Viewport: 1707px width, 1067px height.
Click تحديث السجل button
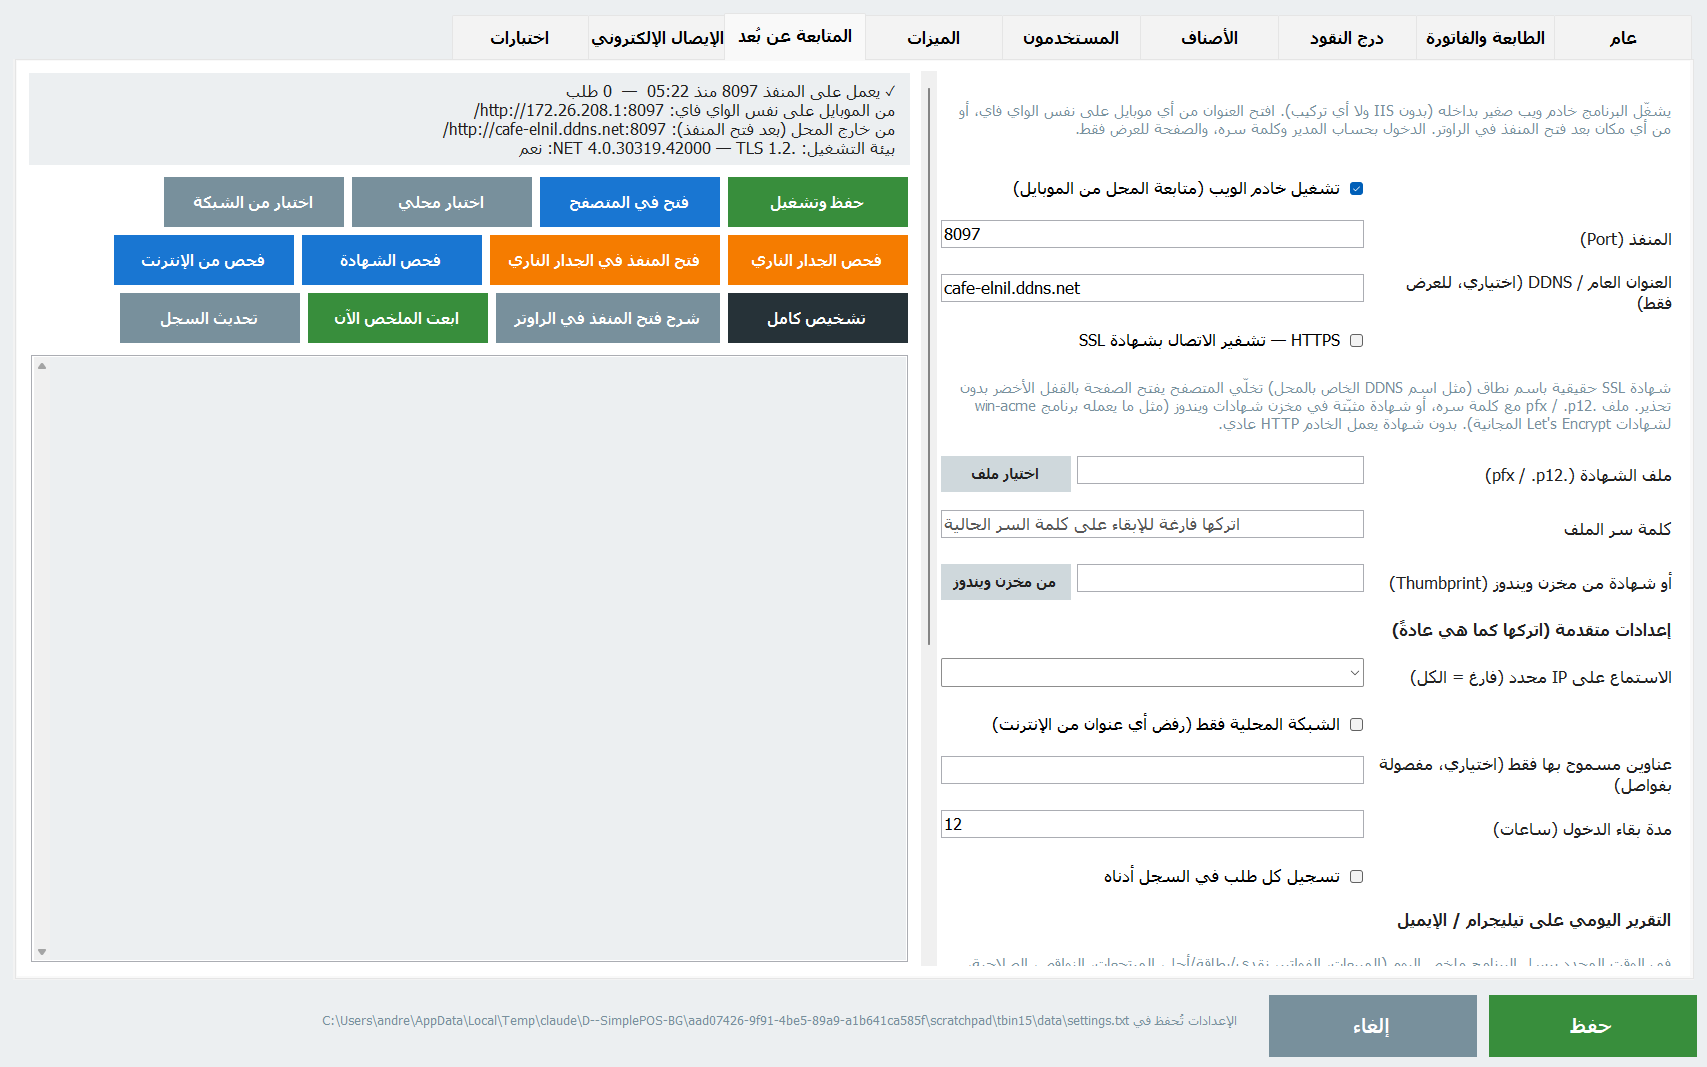(210, 318)
